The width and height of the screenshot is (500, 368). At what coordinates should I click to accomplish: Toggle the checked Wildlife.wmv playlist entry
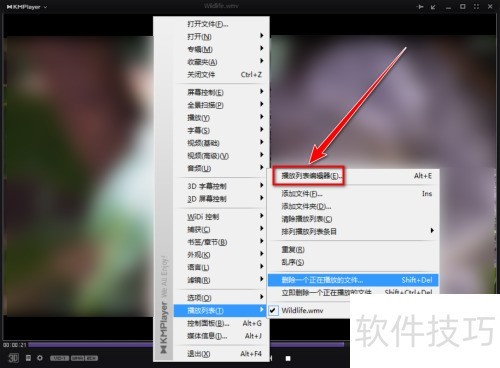pyautogui.click(x=308, y=311)
